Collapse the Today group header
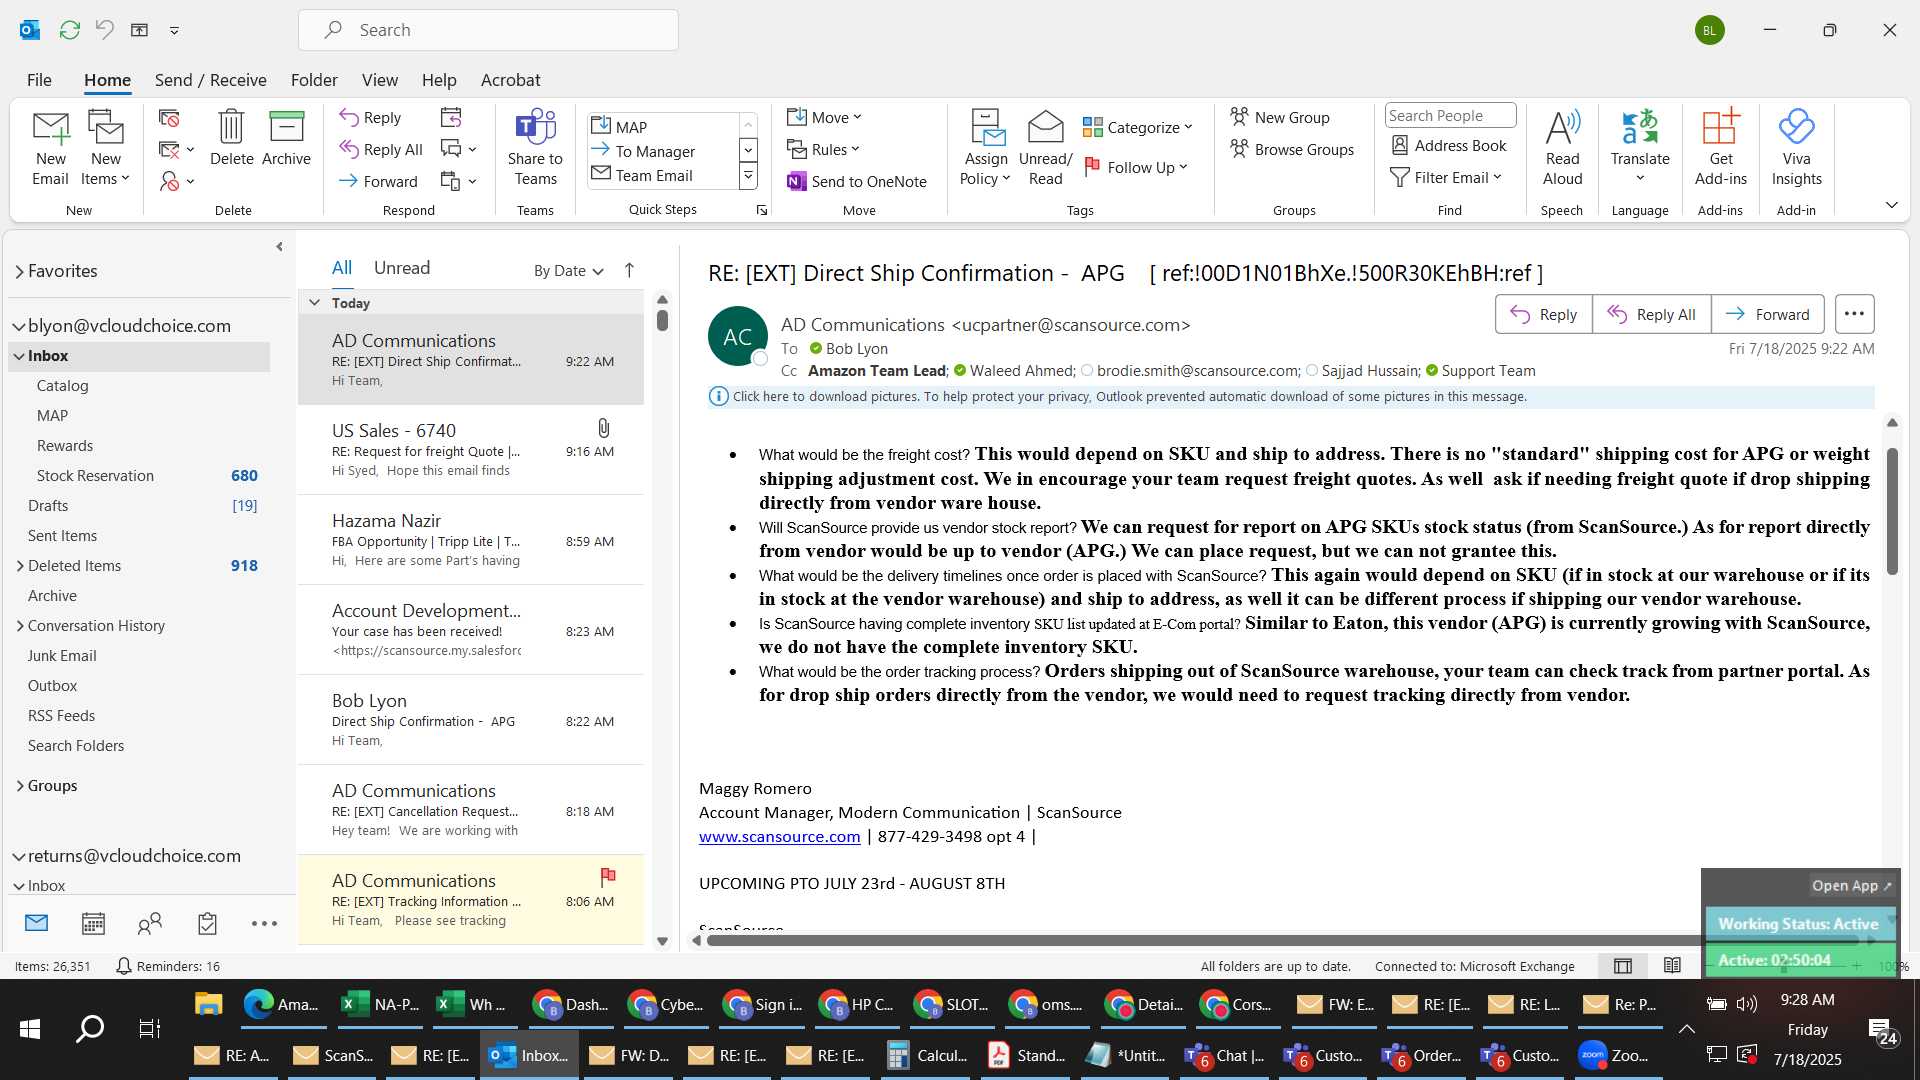Image resolution: width=1920 pixels, height=1080 pixels. tap(315, 302)
